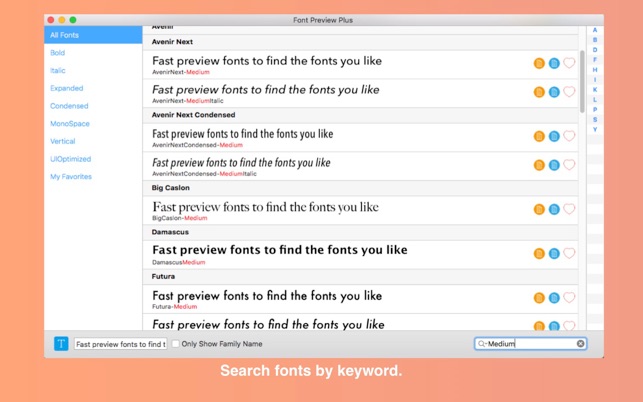
Task: Click the Medium search field
Action: click(531, 344)
